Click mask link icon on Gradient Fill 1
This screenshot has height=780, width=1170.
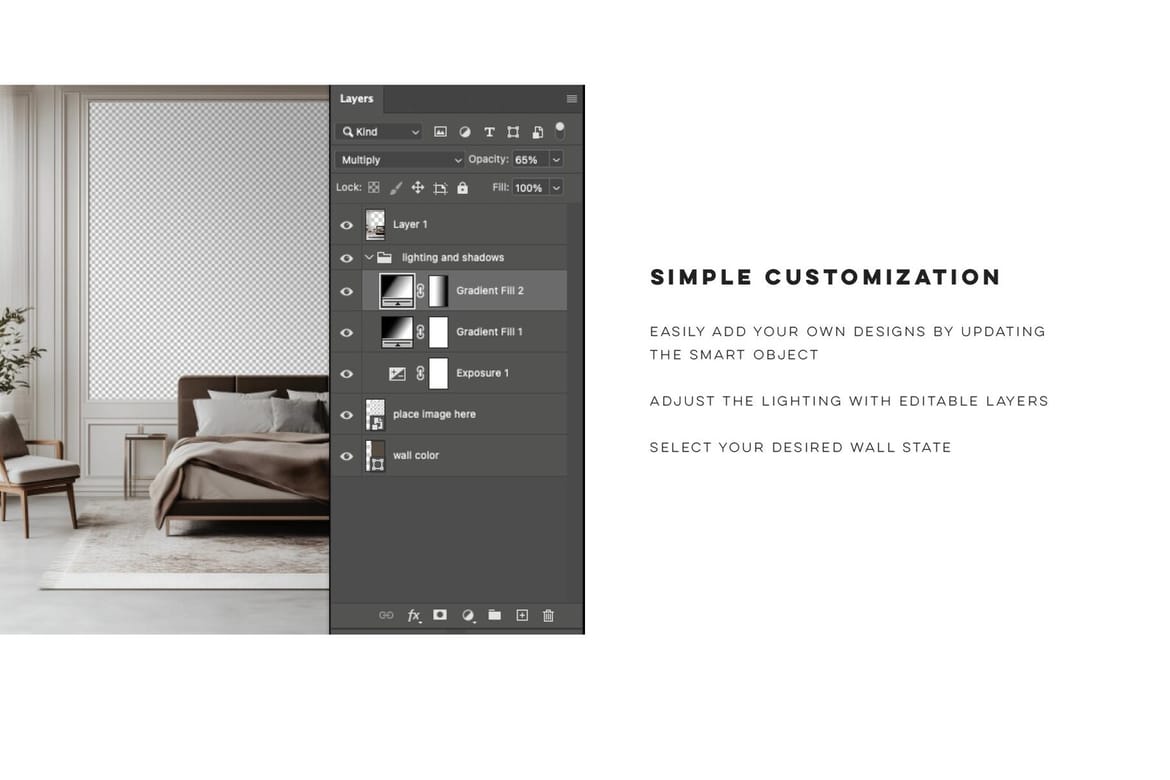[x=421, y=331]
